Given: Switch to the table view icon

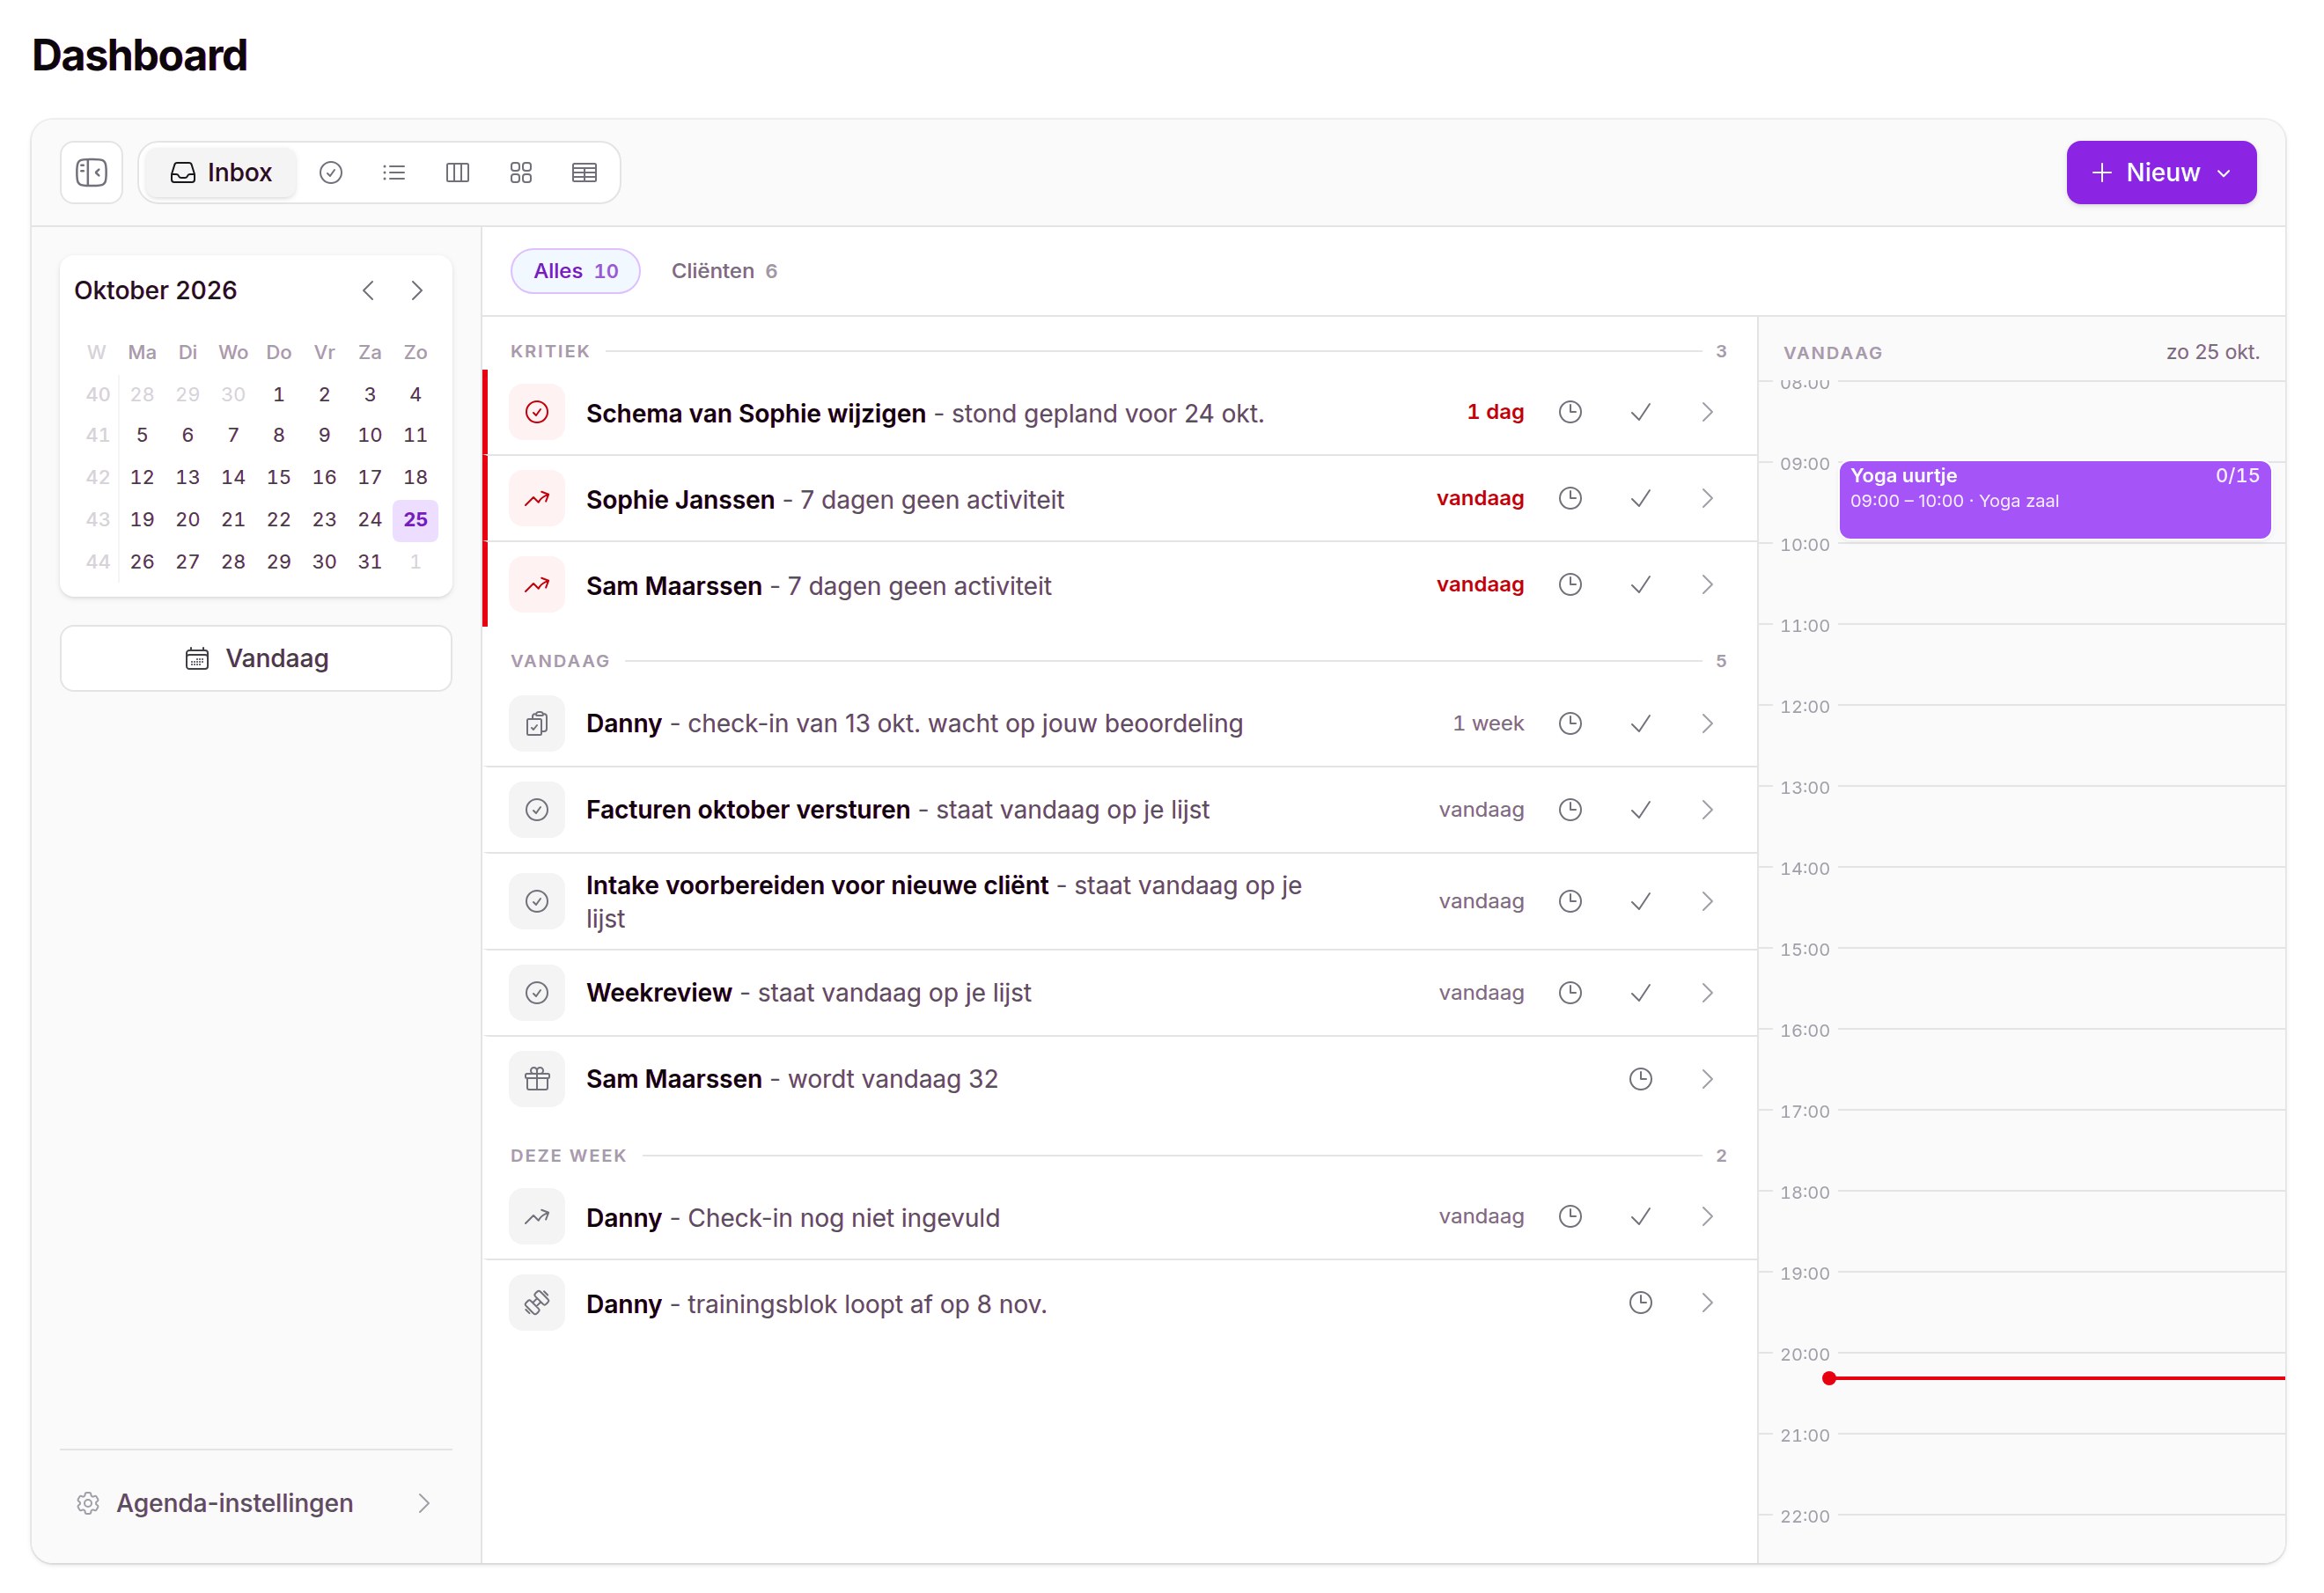Looking at the screenshot, I should pyautogui.click(x=584, y=173).
